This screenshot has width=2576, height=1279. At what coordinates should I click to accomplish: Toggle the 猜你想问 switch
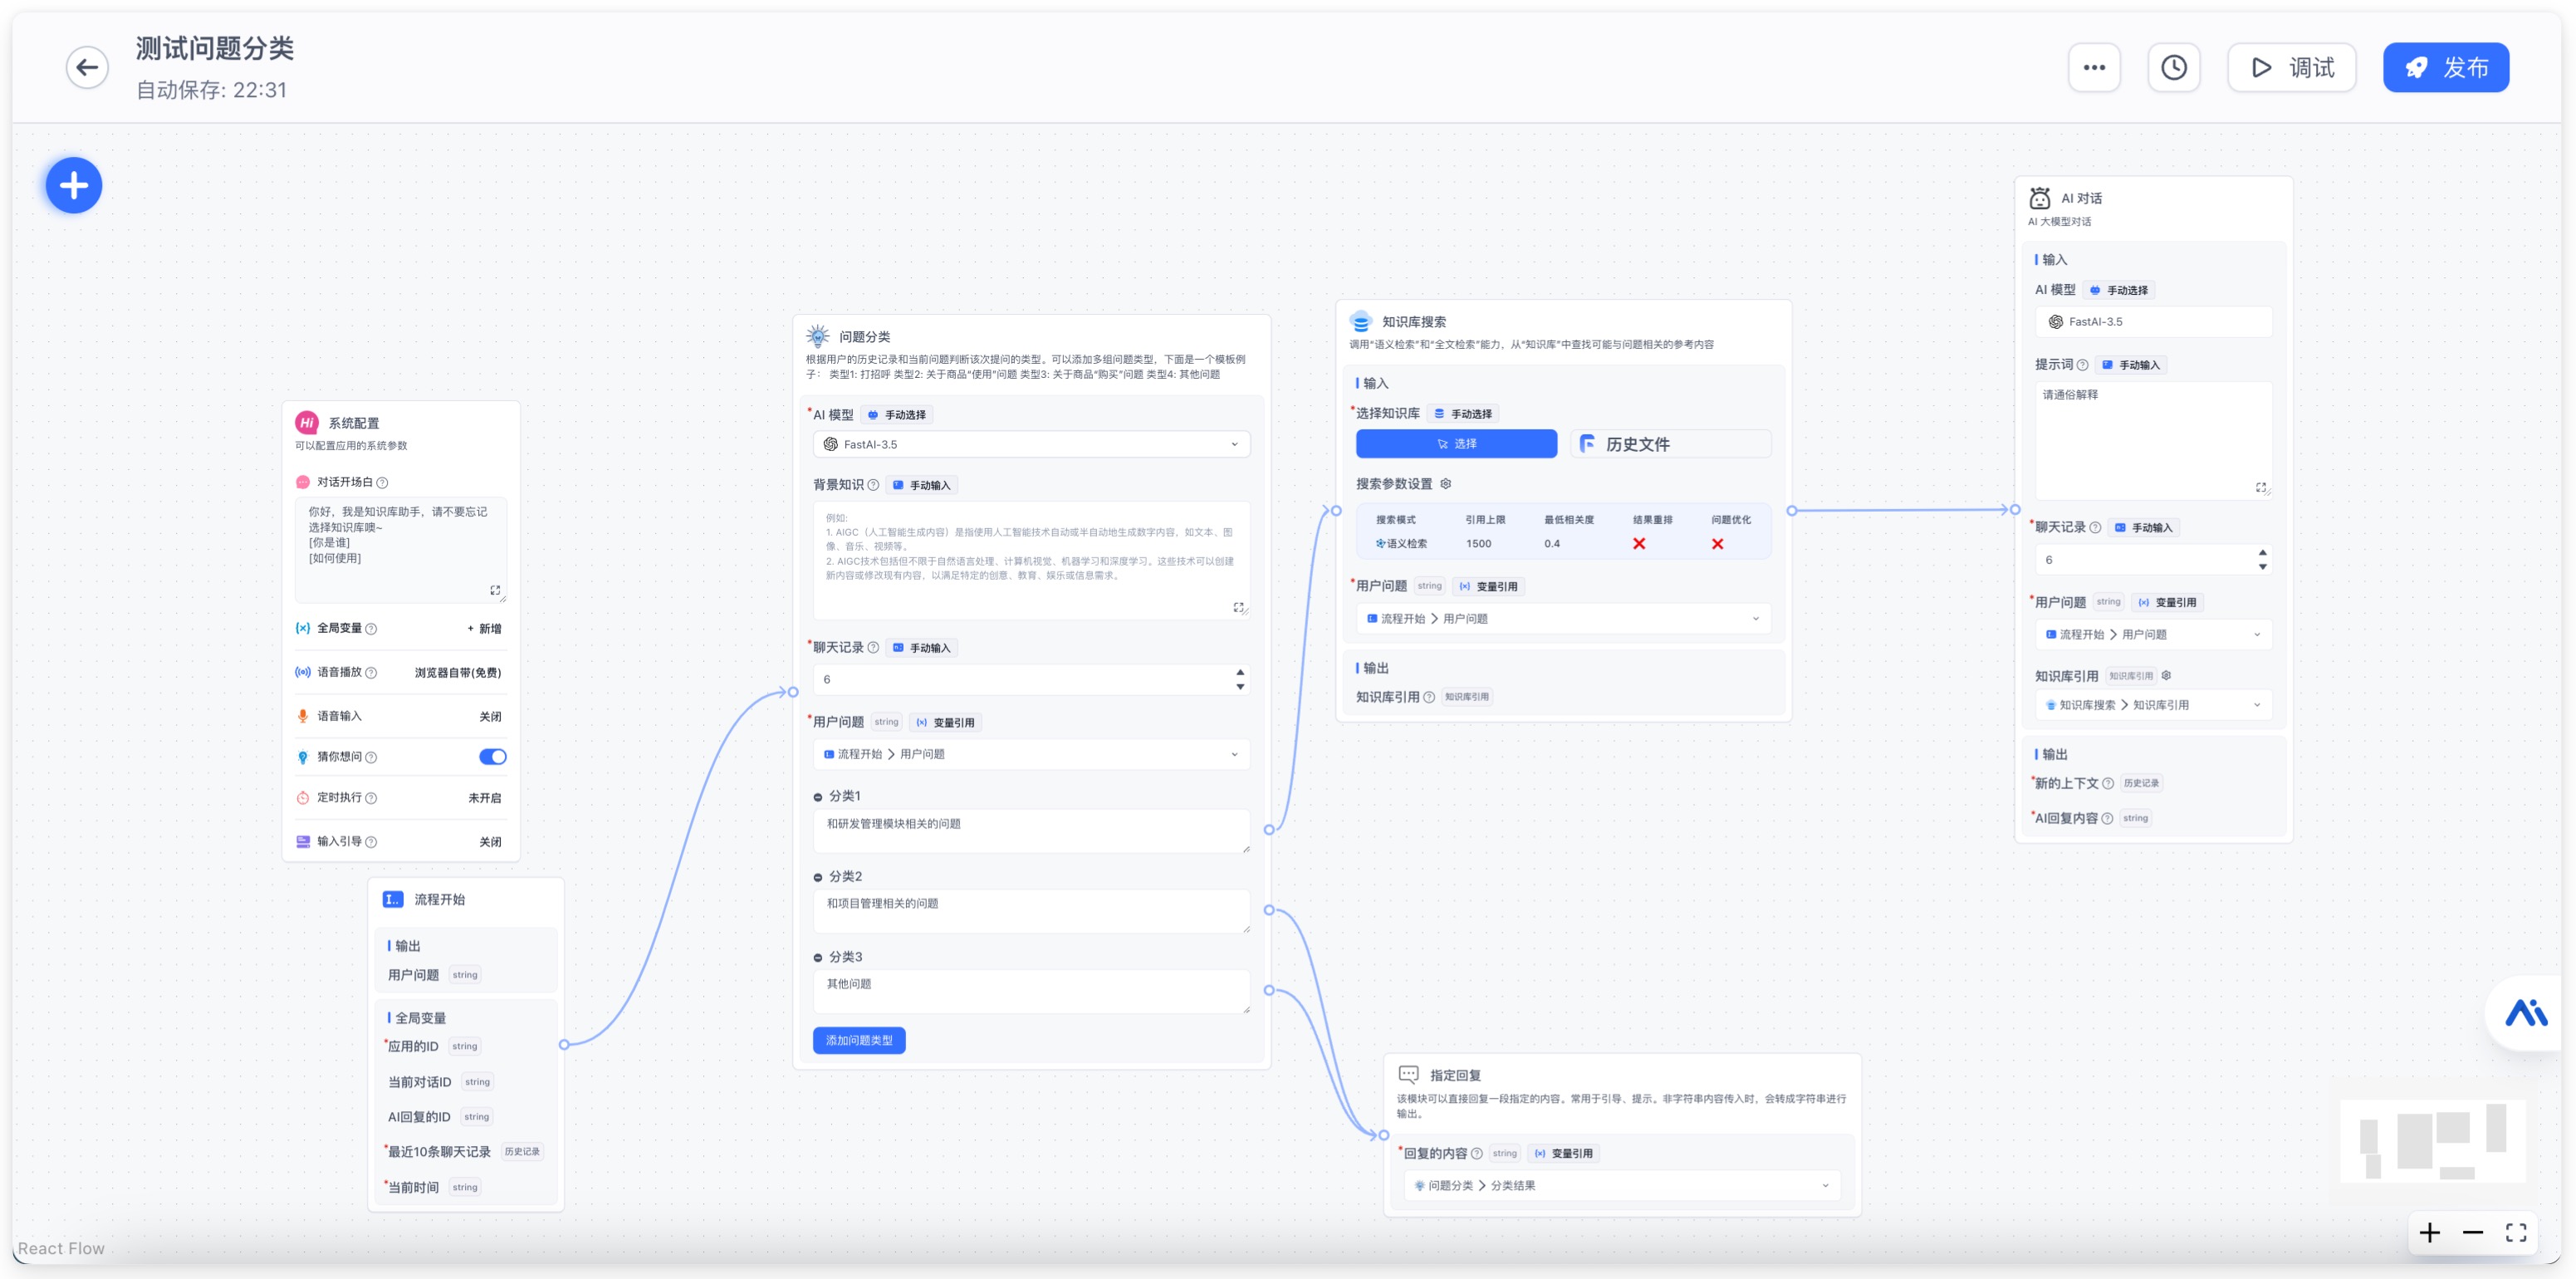pyautogui.click(x=492, y=757)
